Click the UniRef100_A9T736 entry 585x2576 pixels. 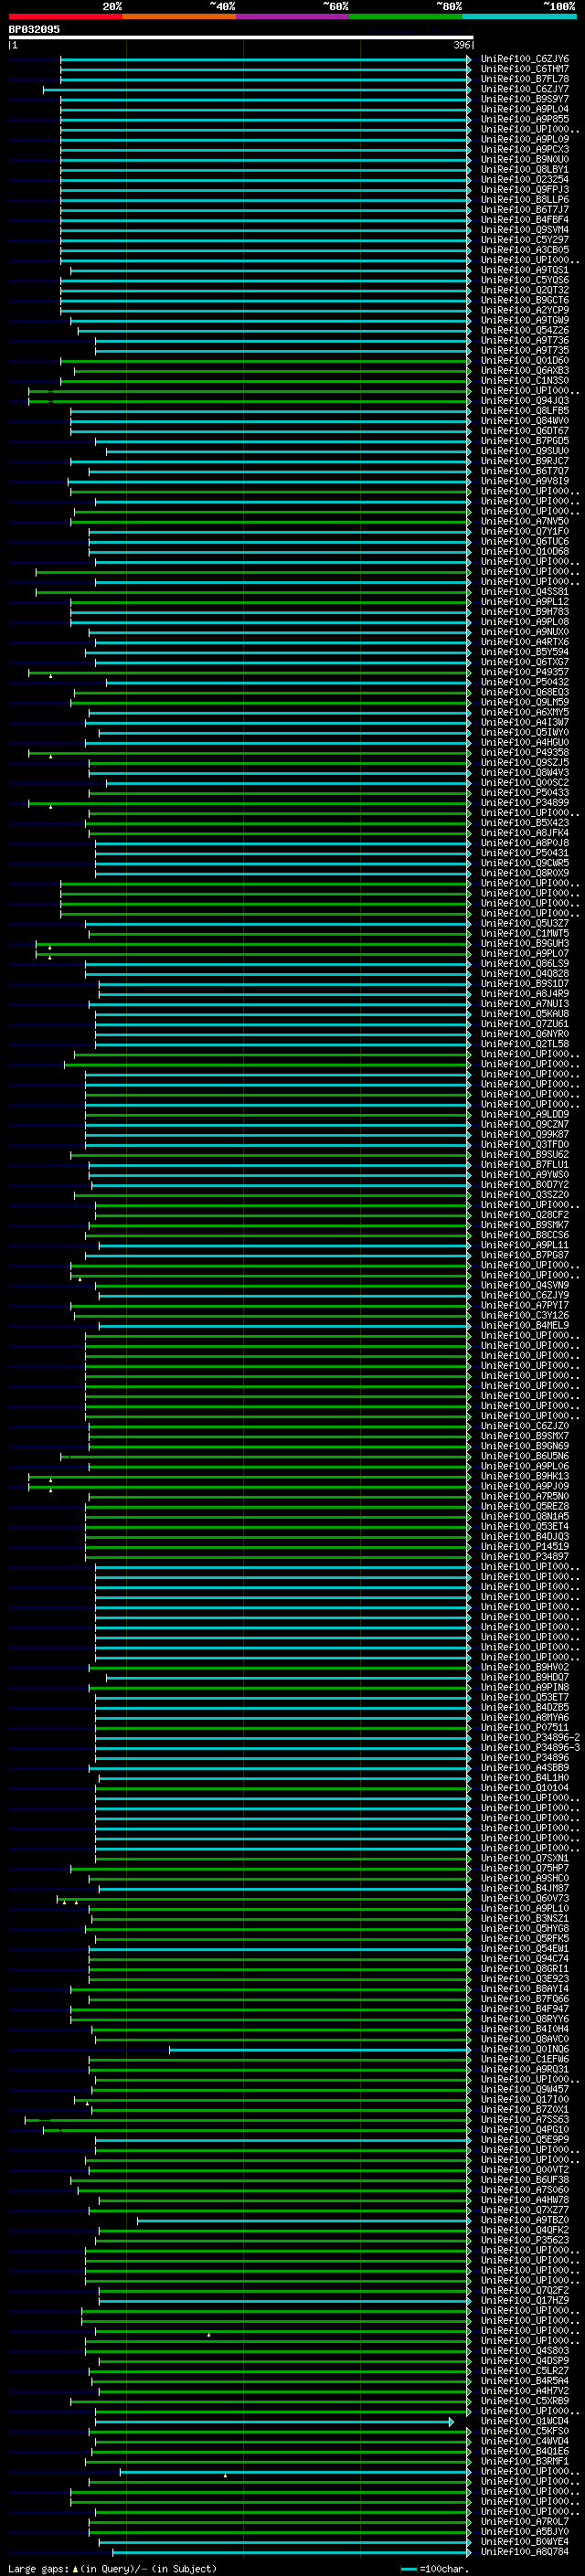click(525, 341)
